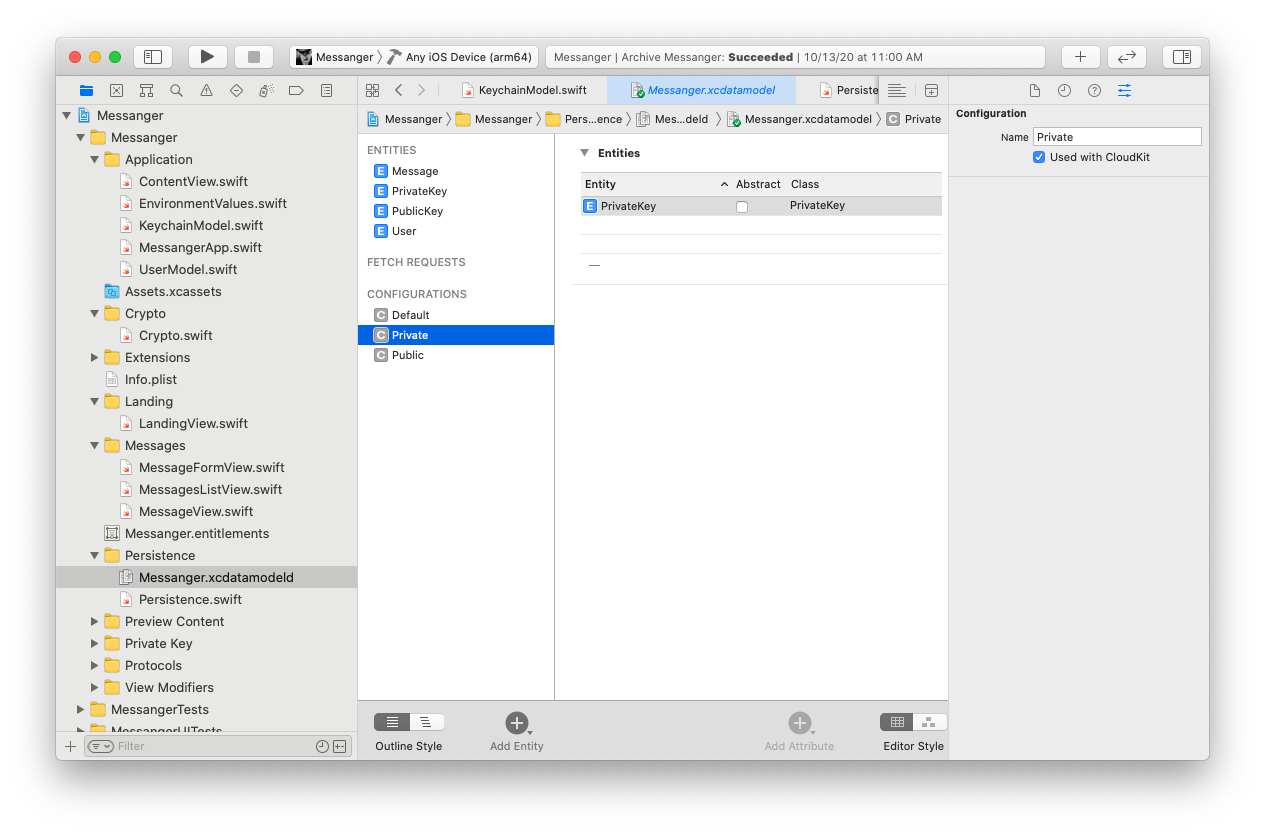
Task: Show the Issue navigator warning icon
Action: (x=206, y=90)
